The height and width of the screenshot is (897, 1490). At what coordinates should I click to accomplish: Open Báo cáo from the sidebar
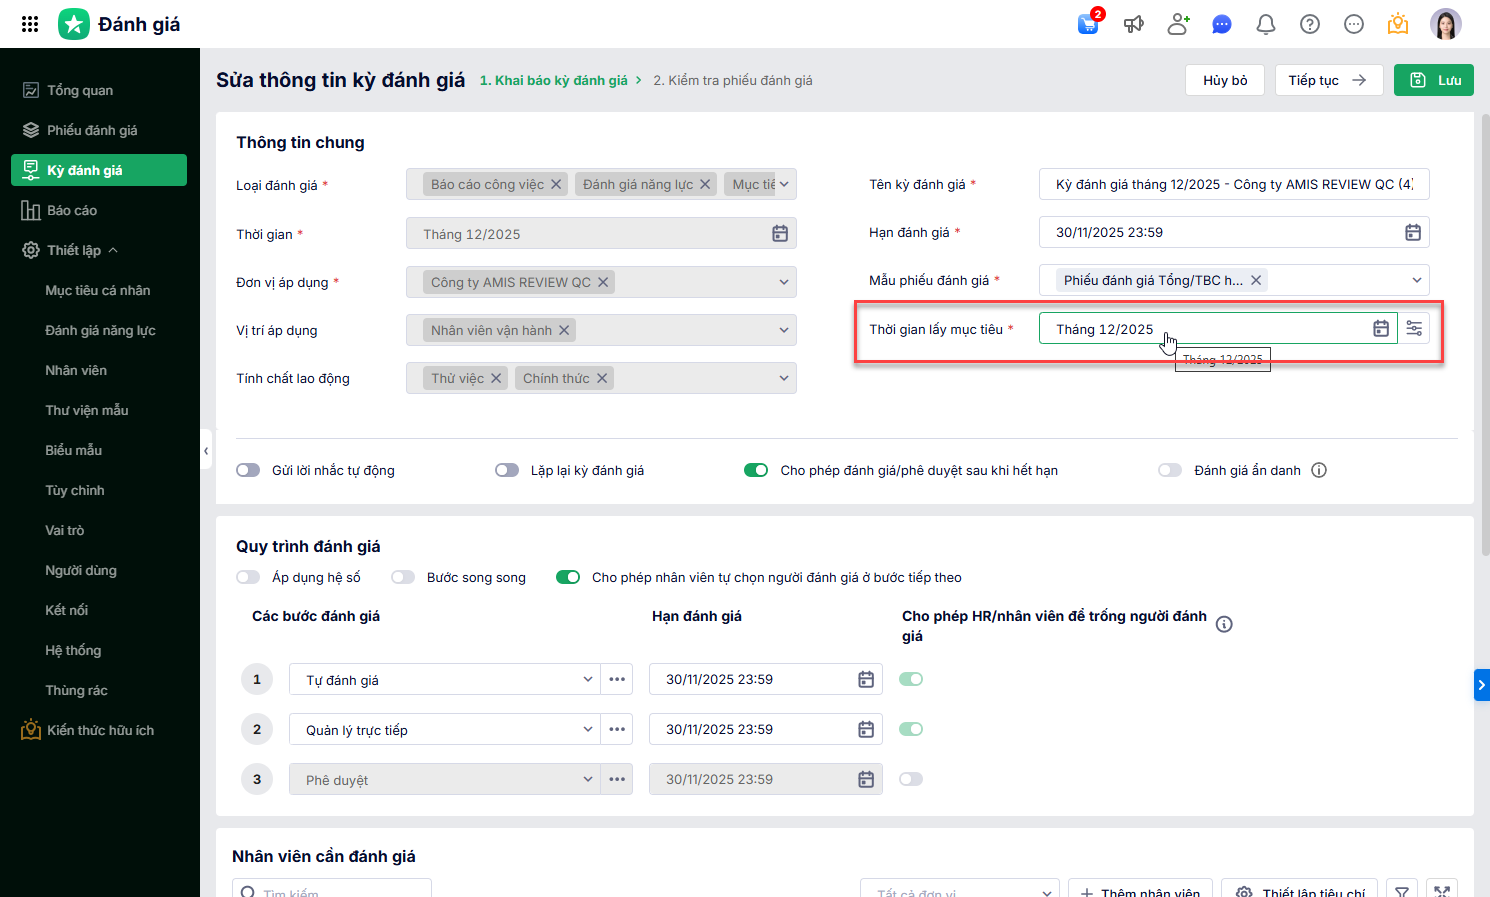tap(72, 210)
